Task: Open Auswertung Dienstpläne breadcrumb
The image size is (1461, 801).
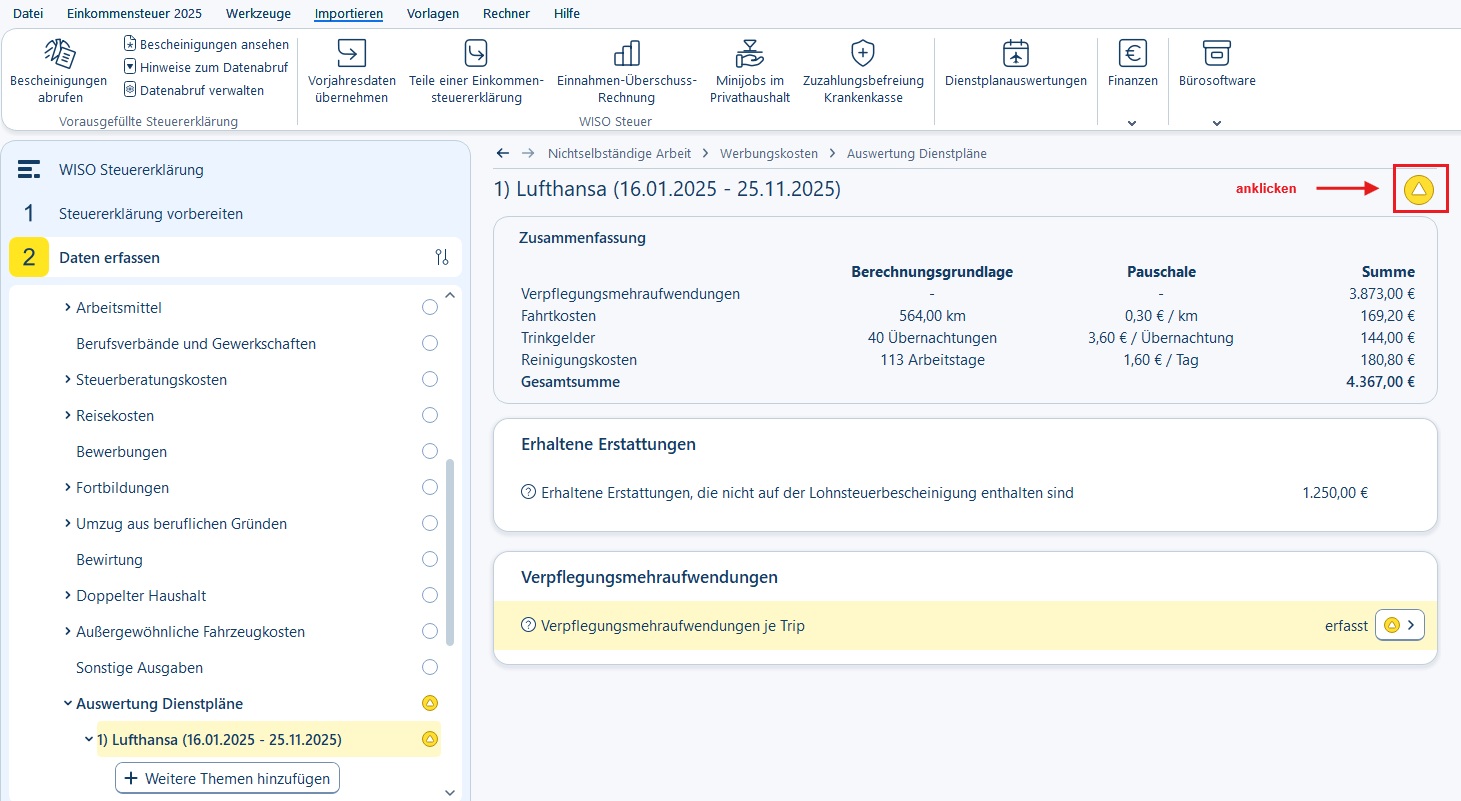Action: tap(917, 153)
